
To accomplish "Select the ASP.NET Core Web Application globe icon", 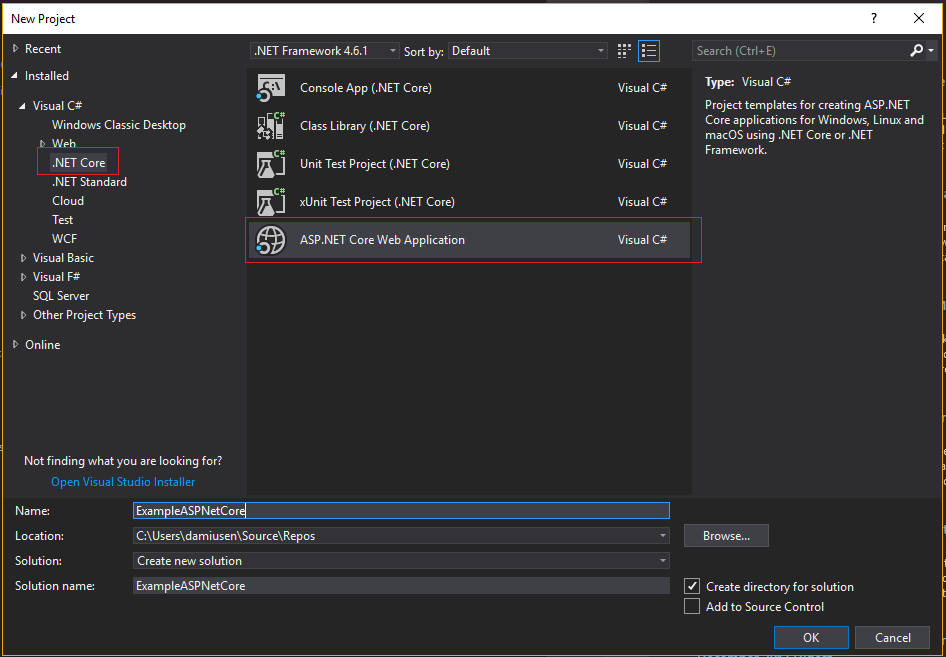I will click(x=270, y=240).
